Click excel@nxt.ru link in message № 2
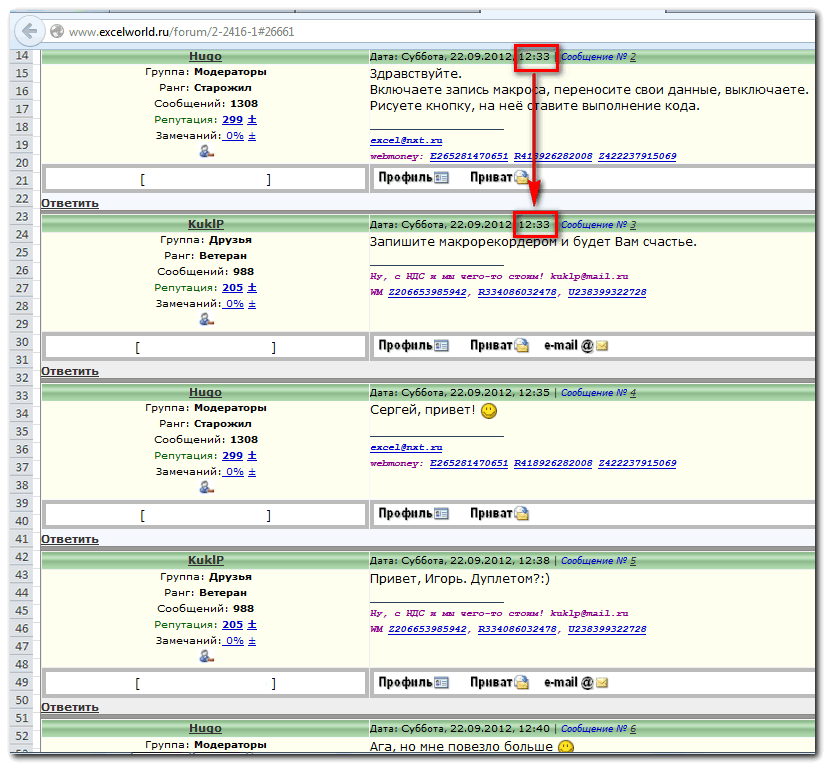The width and height of the screenshot is (826, 765). point(406,141)
